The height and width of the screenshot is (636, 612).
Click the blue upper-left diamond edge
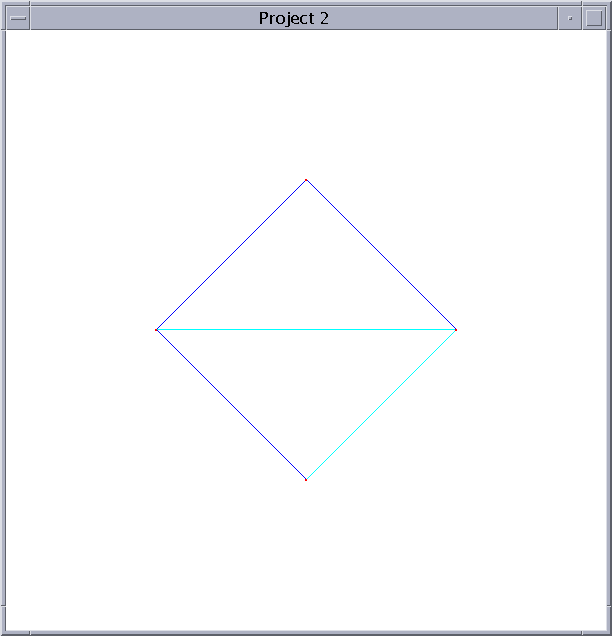(x=231, y=255)
